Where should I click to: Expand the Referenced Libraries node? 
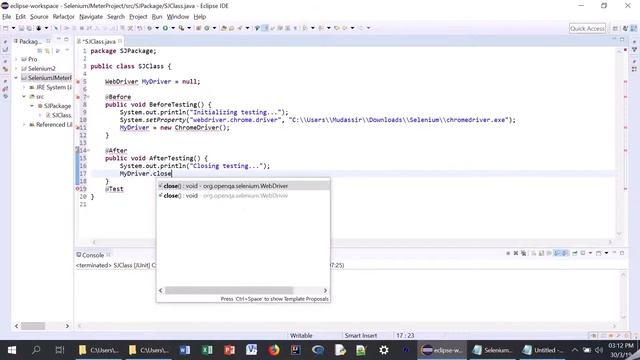click(24, 124)
